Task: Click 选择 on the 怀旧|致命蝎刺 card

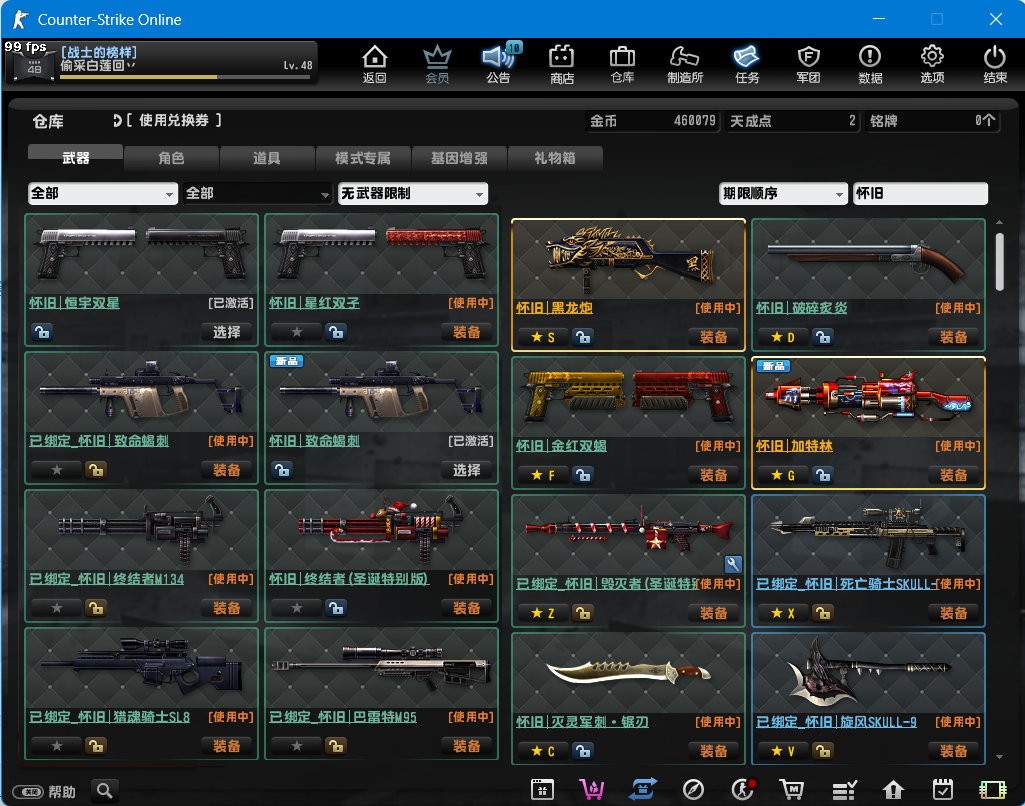Action: pos(467,470)
